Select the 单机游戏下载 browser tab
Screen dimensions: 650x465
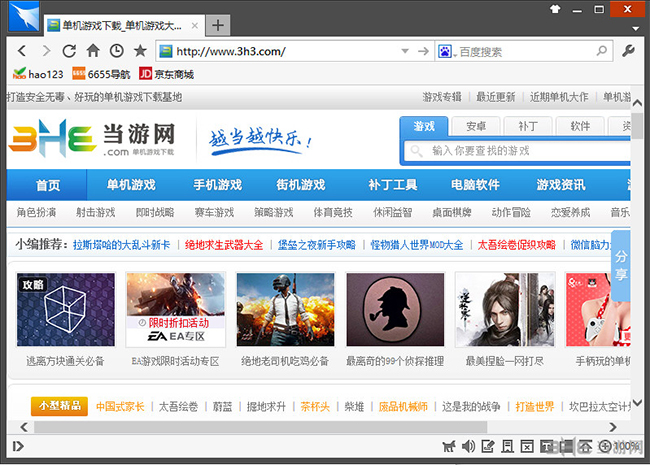[x=122, y=26]
